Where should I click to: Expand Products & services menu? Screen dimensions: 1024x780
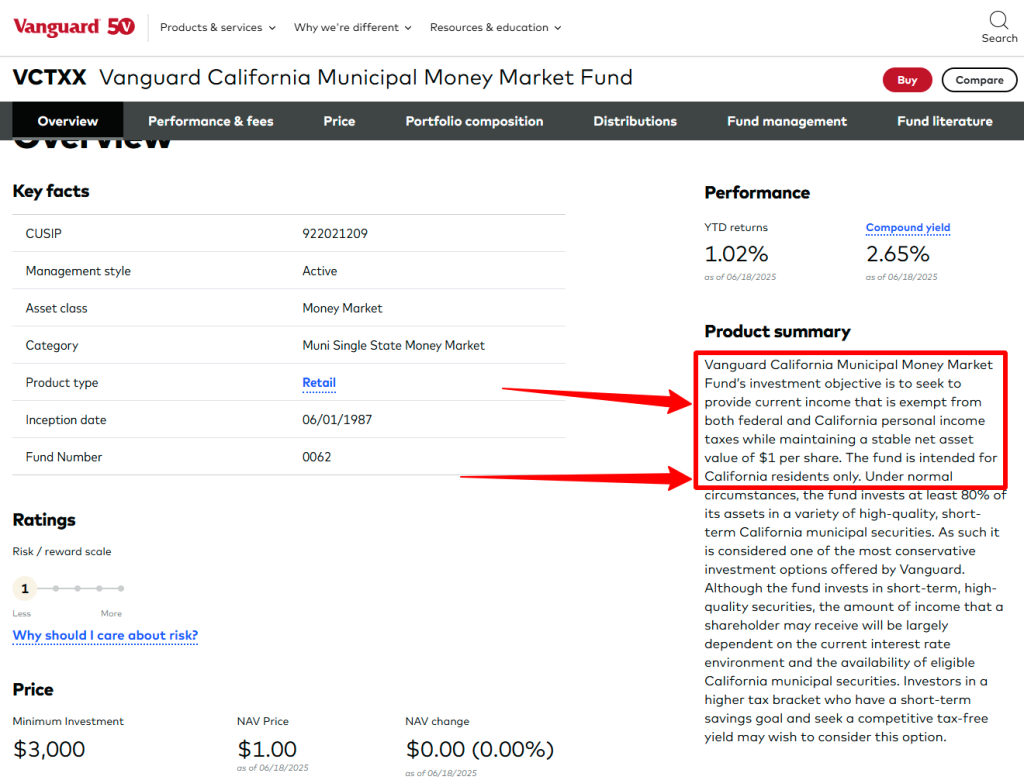(x=217, y=28)
